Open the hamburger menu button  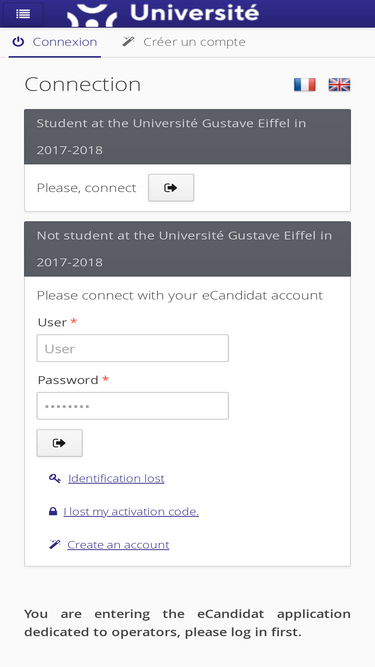(x=23, y=14)
